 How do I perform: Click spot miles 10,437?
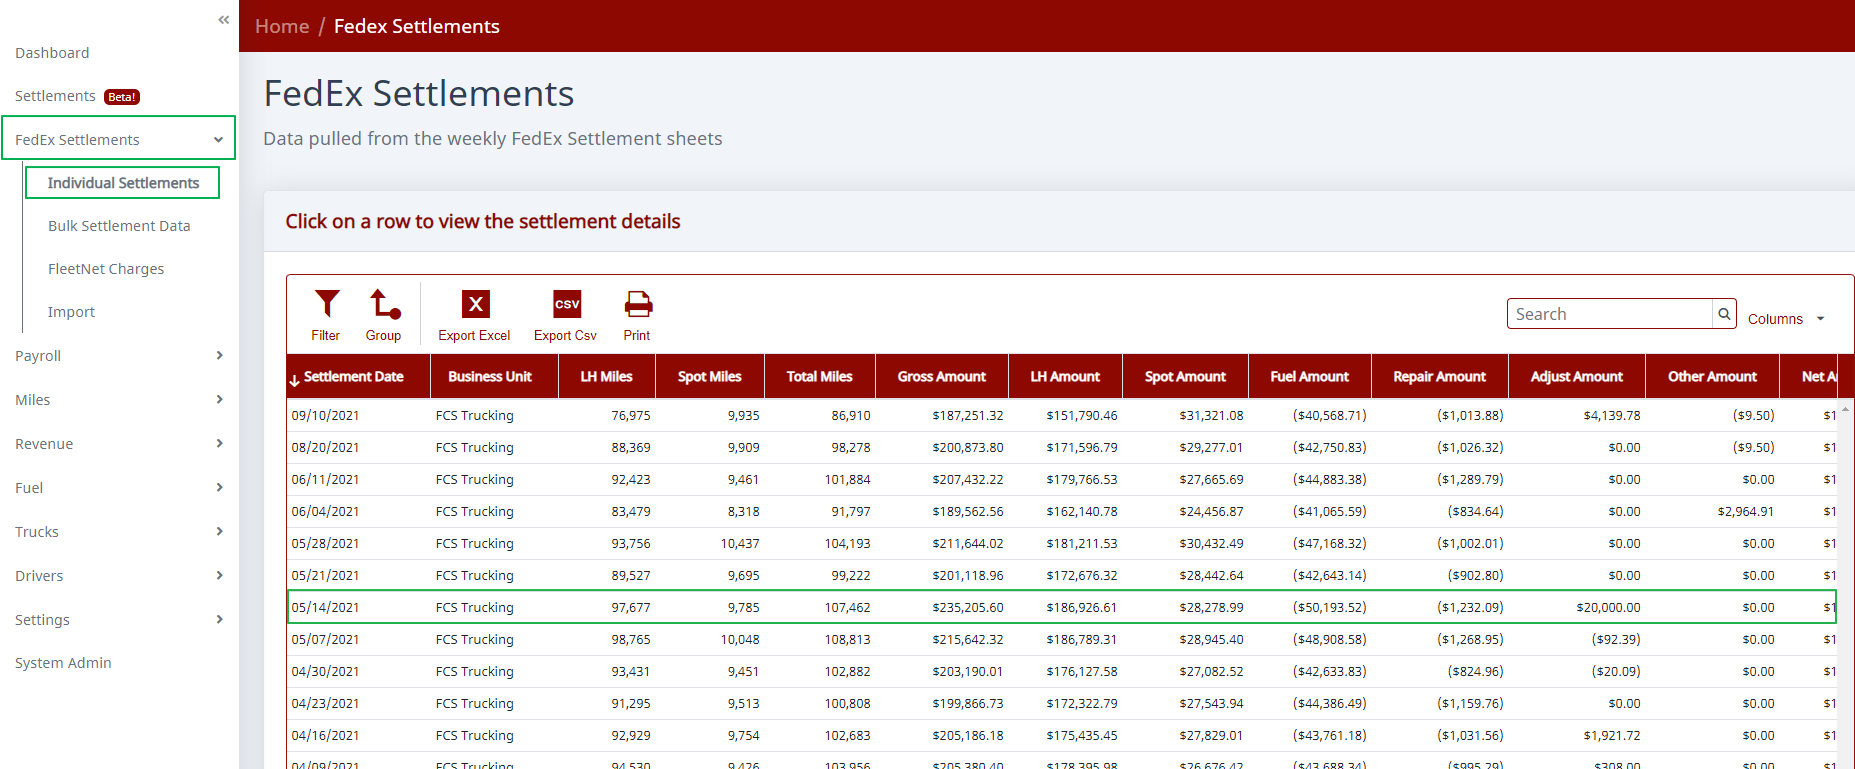pos(740,543)
